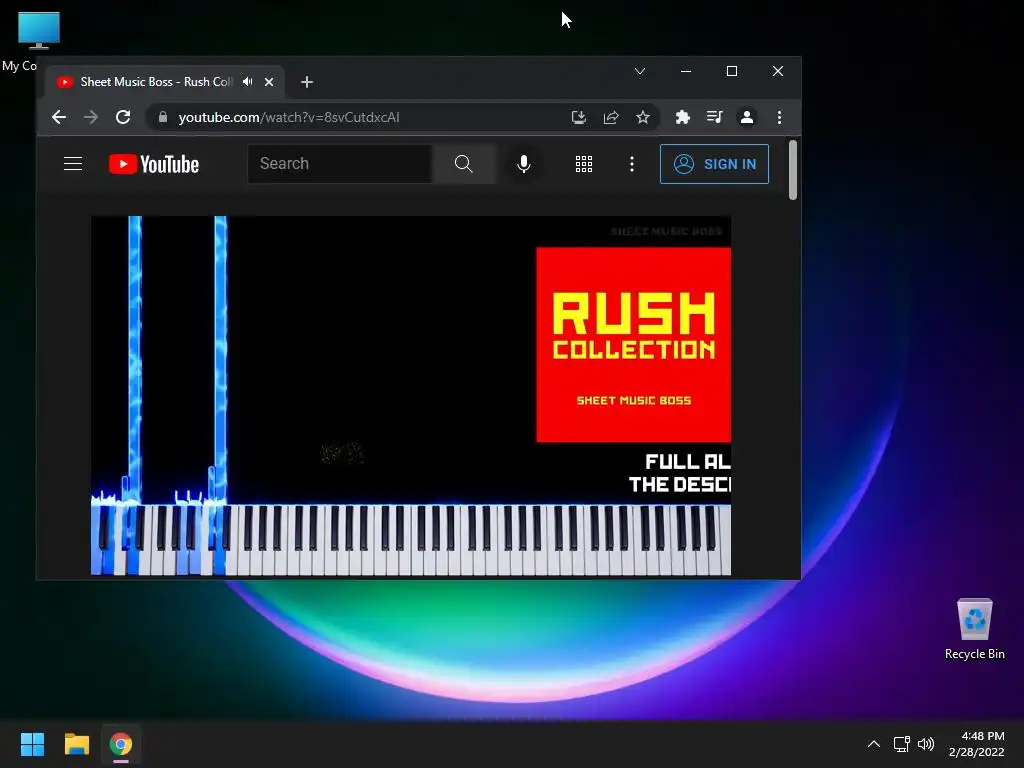The image size is (1024, 768).
Task: Minimize the Chrome window
Action: tap(686, 71)
